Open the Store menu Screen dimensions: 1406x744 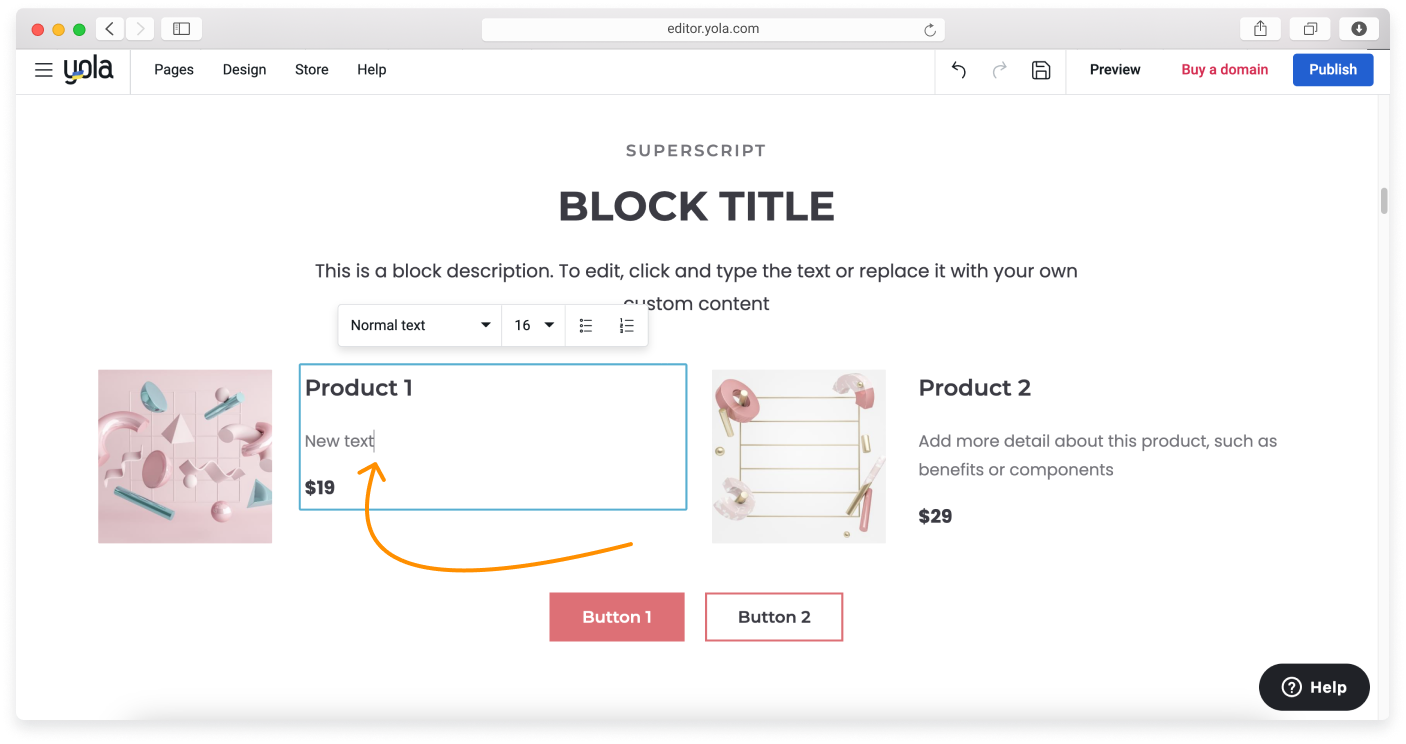click(x=311, y=69)
